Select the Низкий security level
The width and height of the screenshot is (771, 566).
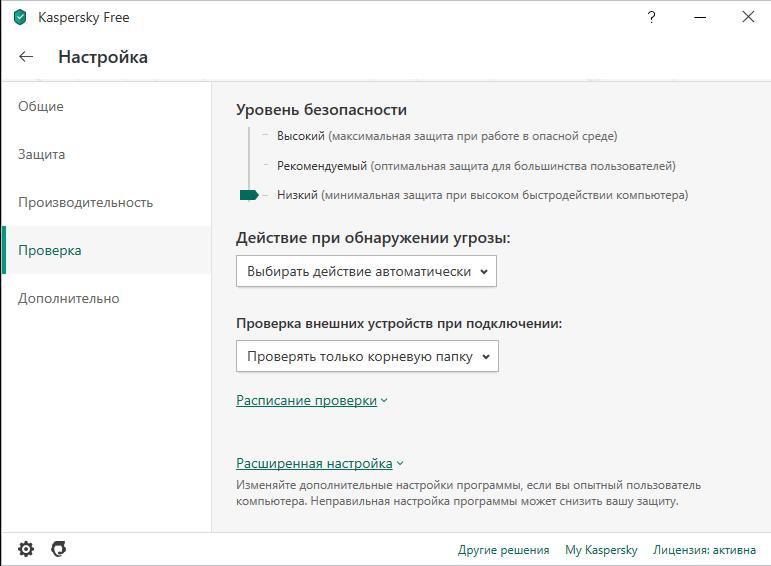tap(297, 195)
